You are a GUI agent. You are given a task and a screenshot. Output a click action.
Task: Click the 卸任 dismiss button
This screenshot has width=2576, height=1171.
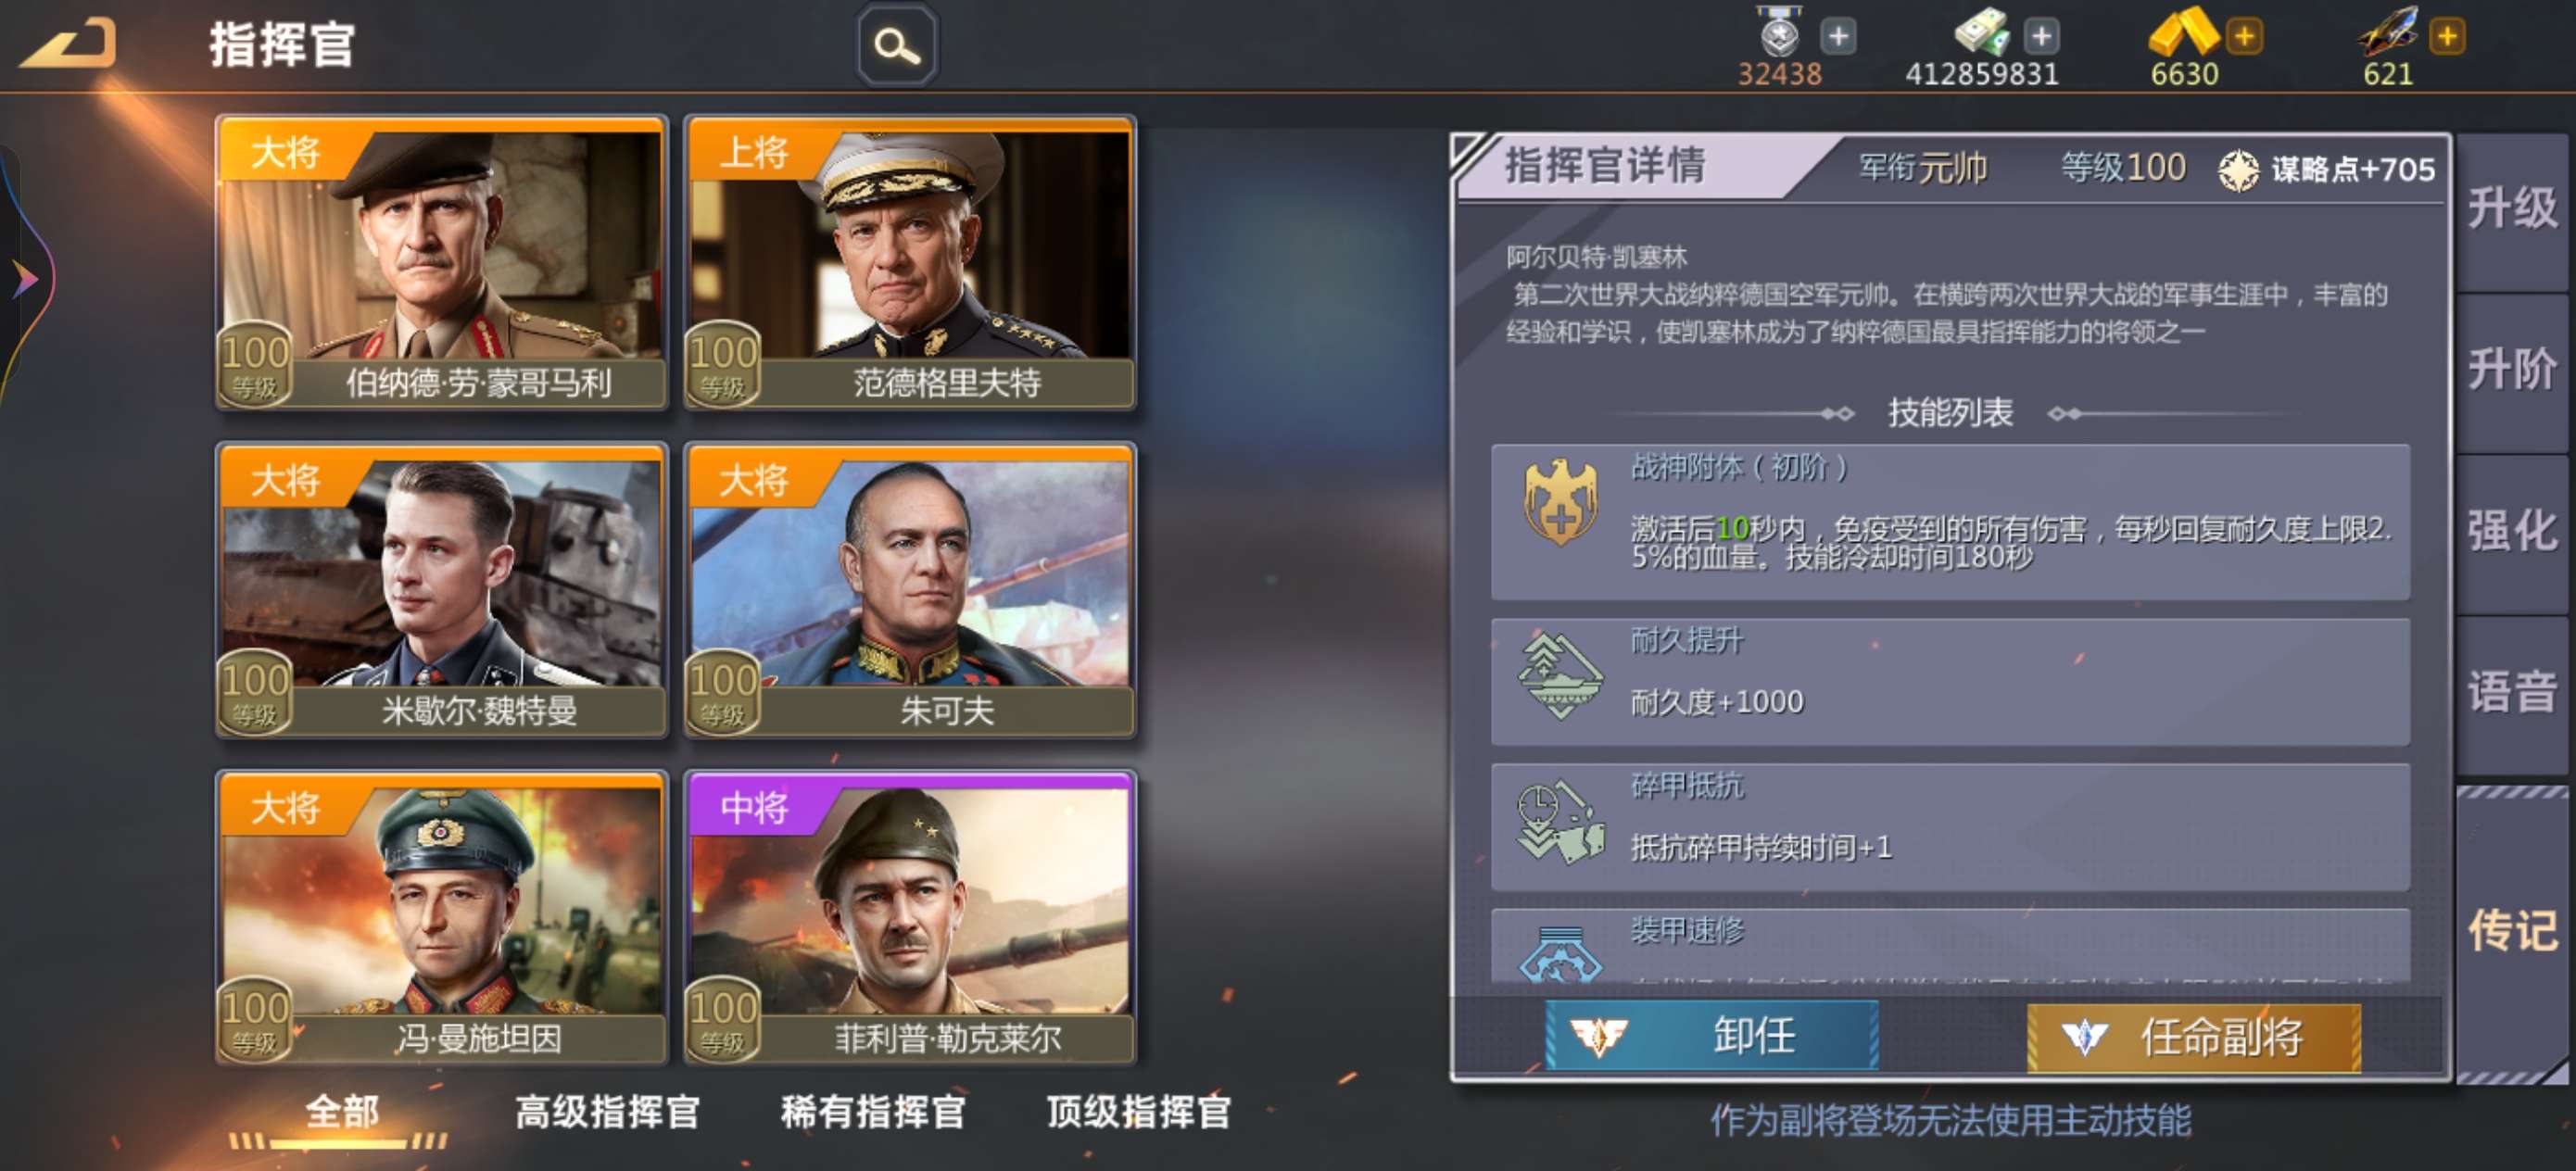click(1711, 1036)
